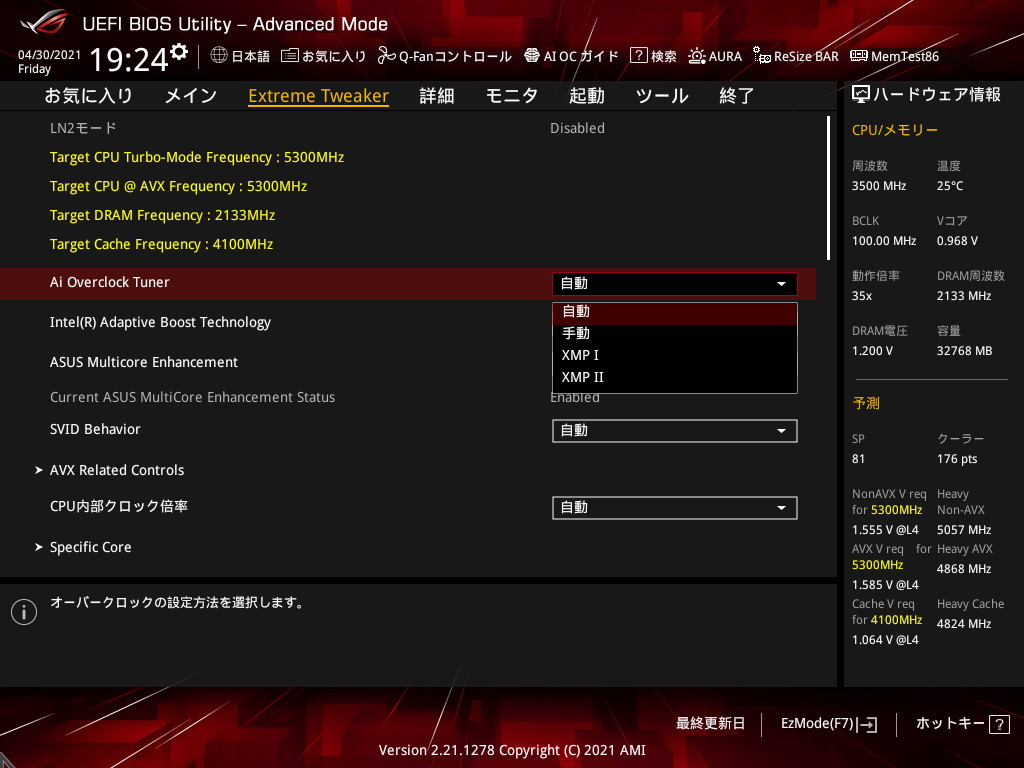The height and width of the screenshot is (768, 1024).
Task: Open the favorites list icon in toolbar
Action: 290,56
